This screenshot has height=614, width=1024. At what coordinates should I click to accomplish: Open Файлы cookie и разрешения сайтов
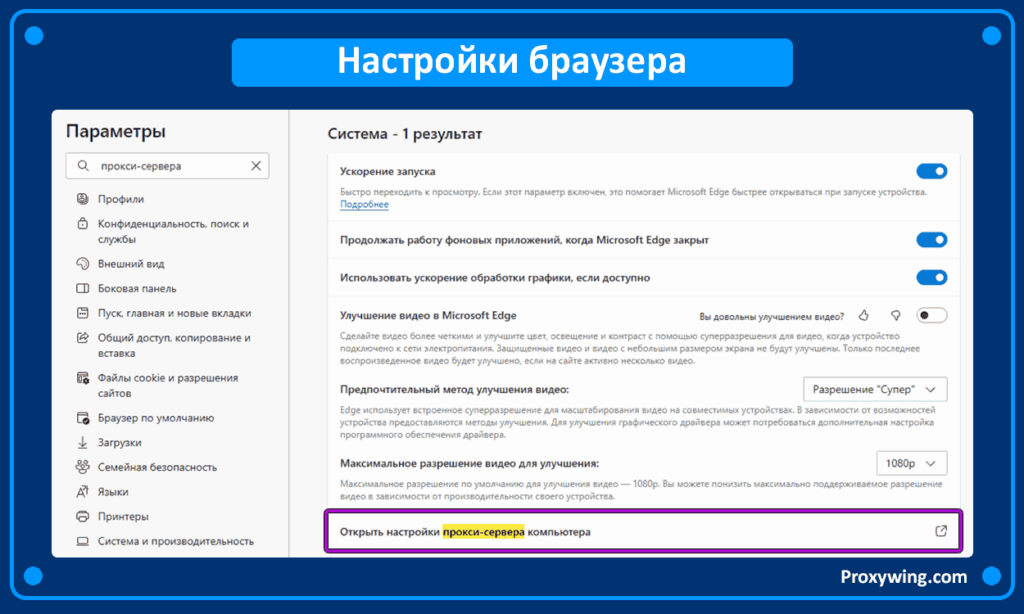(x=168, y=385)
